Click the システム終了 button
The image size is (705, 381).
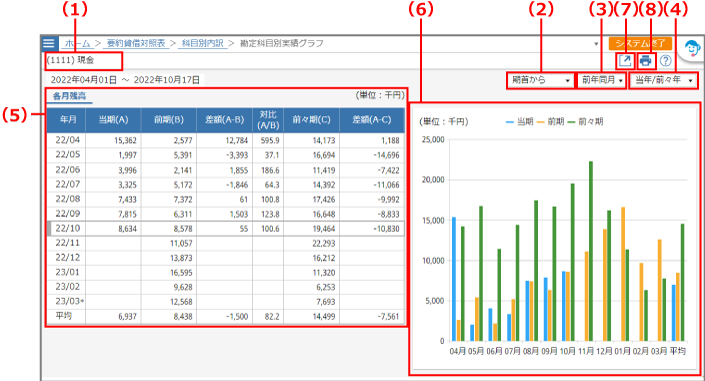click(640, 43)
